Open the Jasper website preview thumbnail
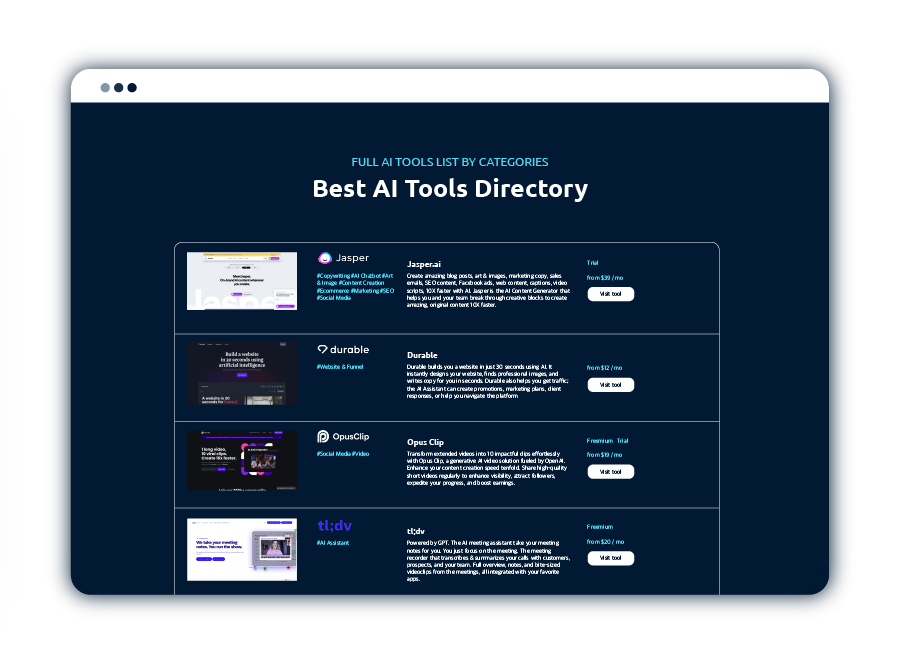This screenshot has height=651, width=901. pos(242,281)
